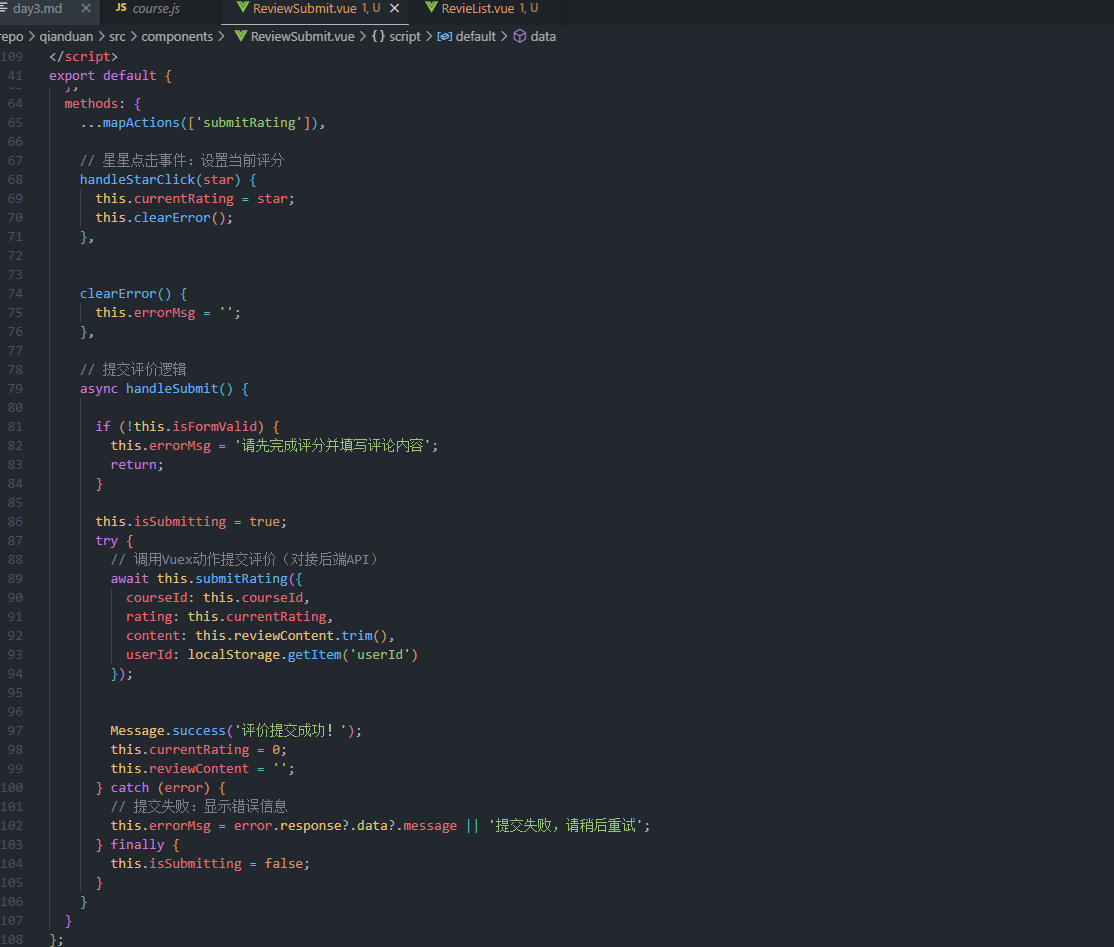Click line number 87 in the gutter
Viewport: 1114px width, 947px height.
[15, 541]
